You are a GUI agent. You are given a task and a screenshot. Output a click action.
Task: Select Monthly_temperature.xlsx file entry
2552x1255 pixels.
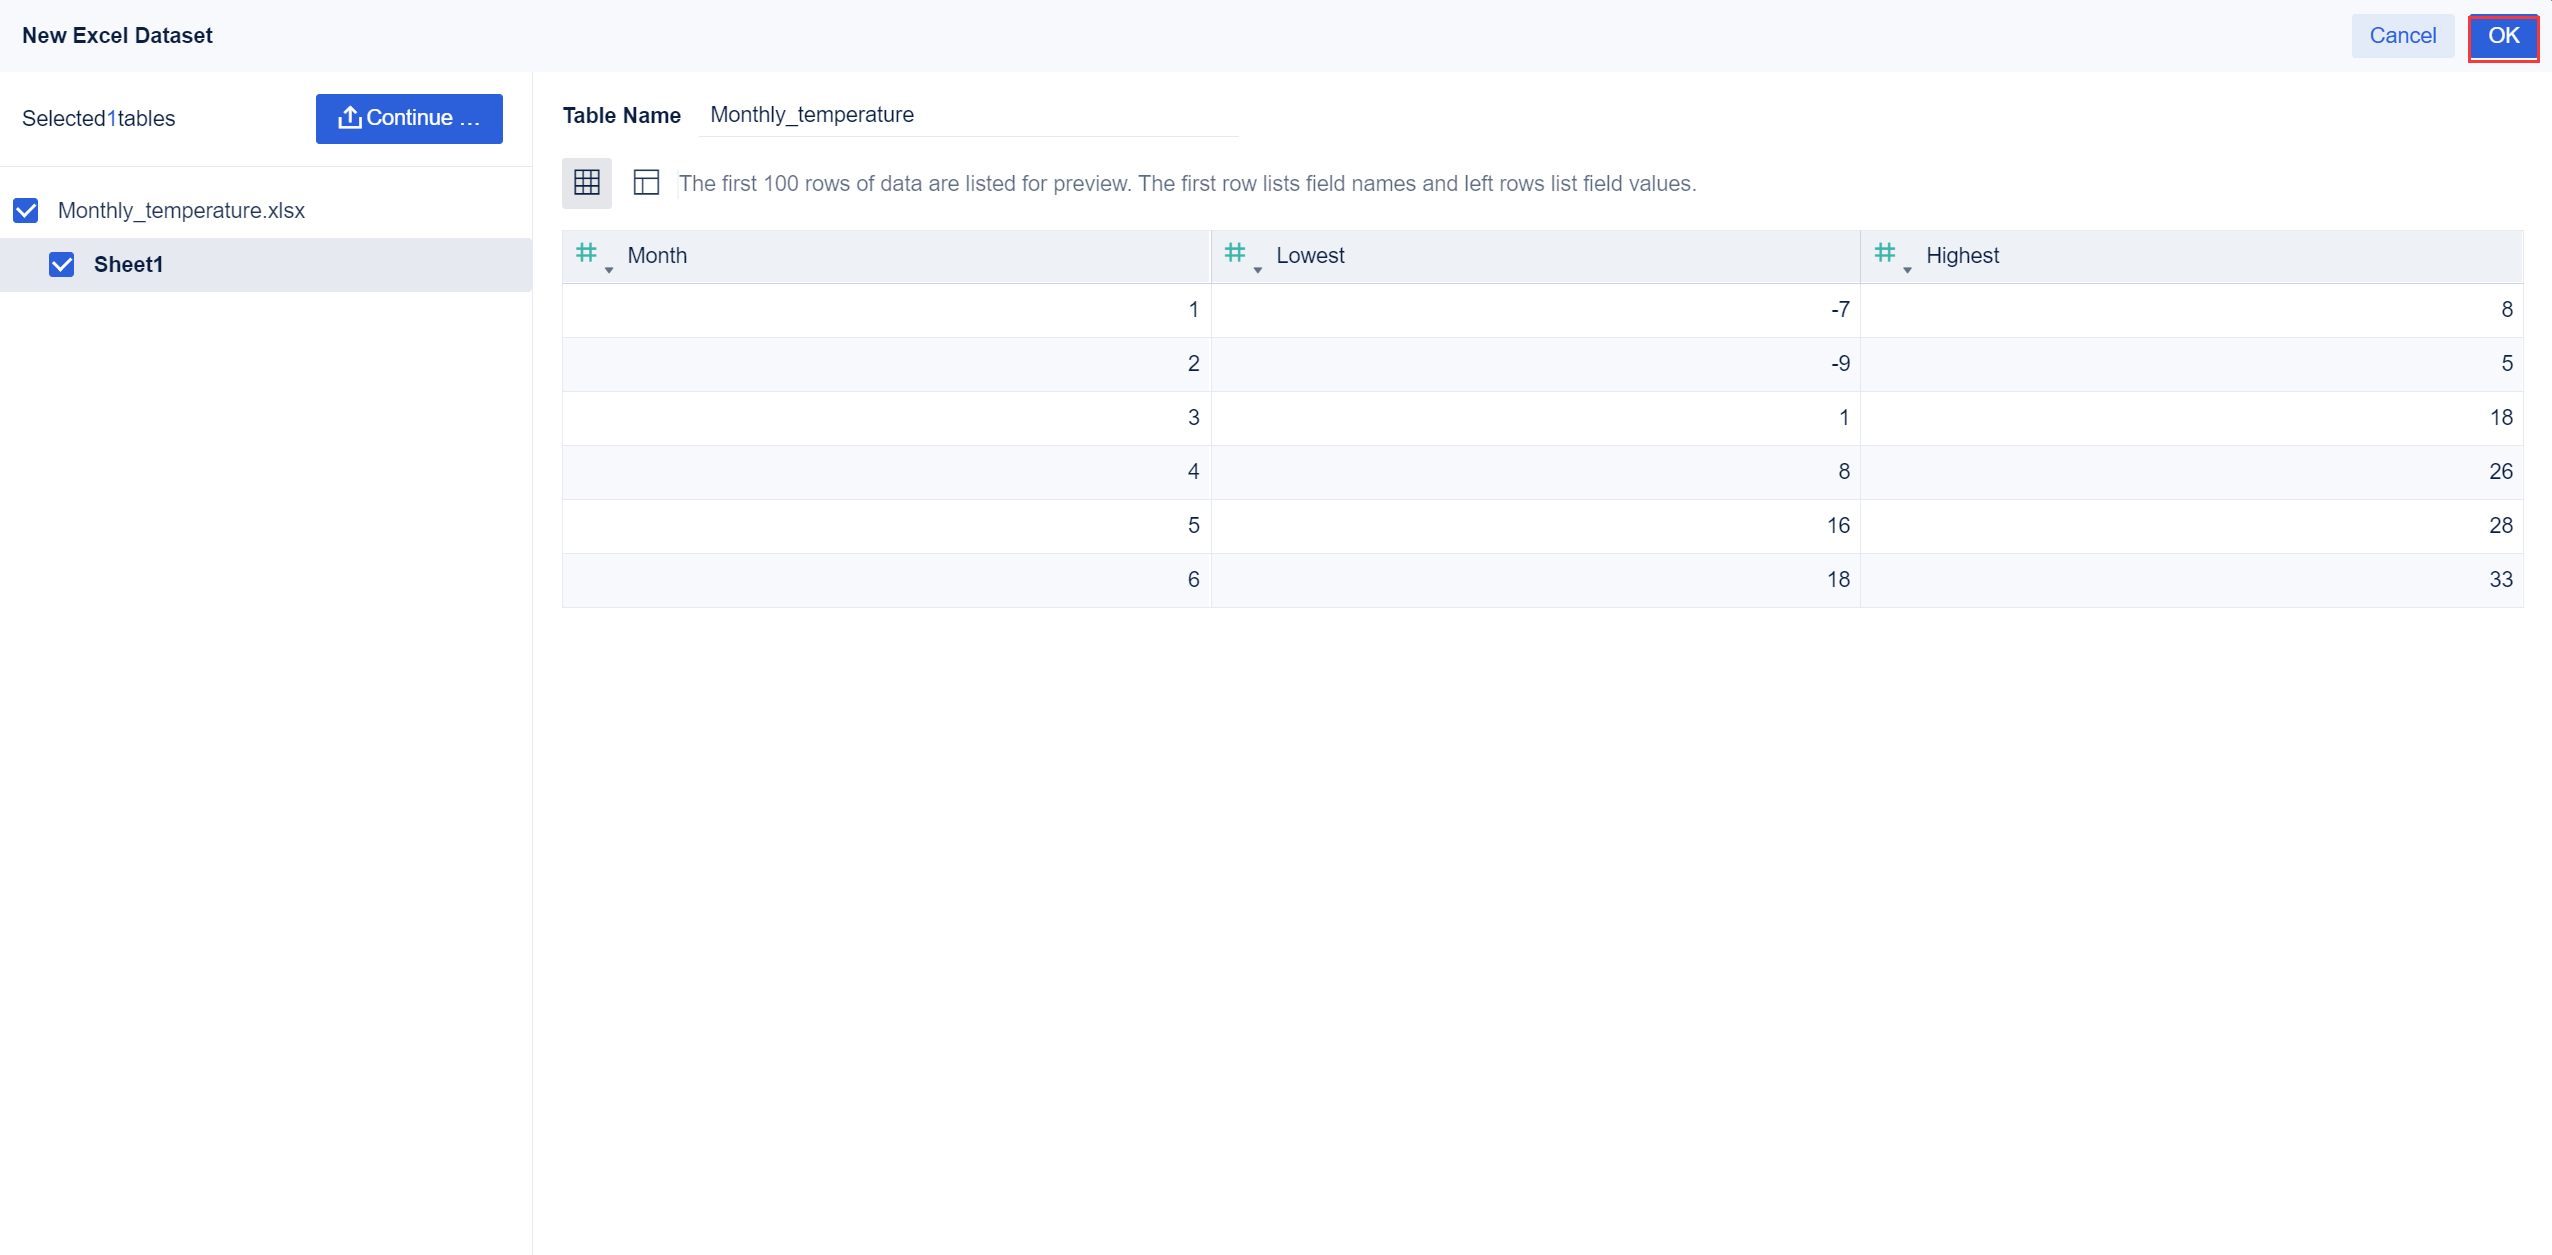tap(181, 210)
